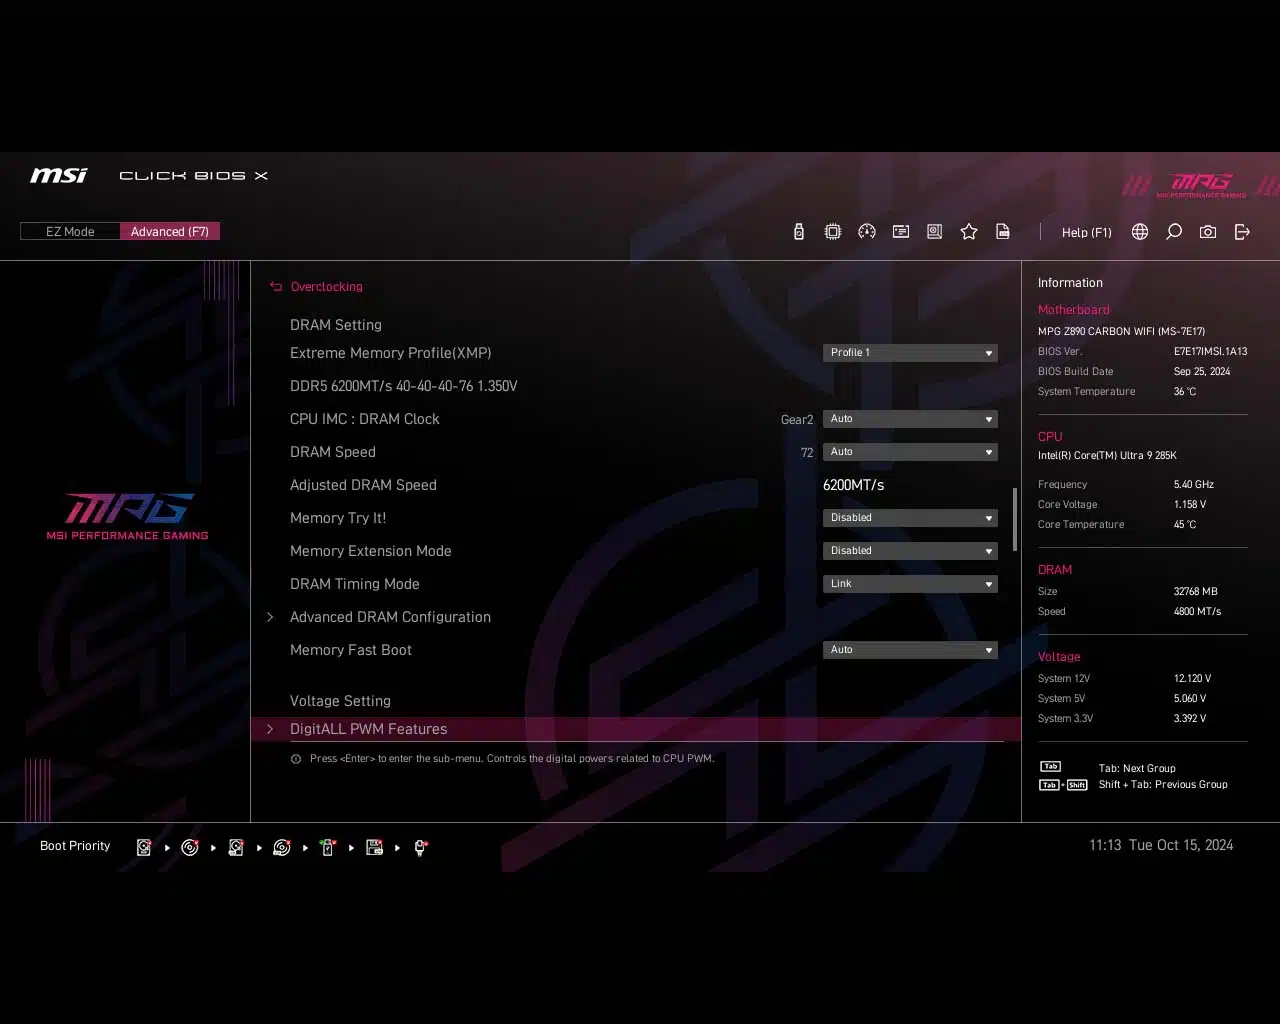Screen dimensions: 1280x1024
Task: Click the 11:13 Tue Oct 15, 2024 clock
Action: tap(1161, 845)
